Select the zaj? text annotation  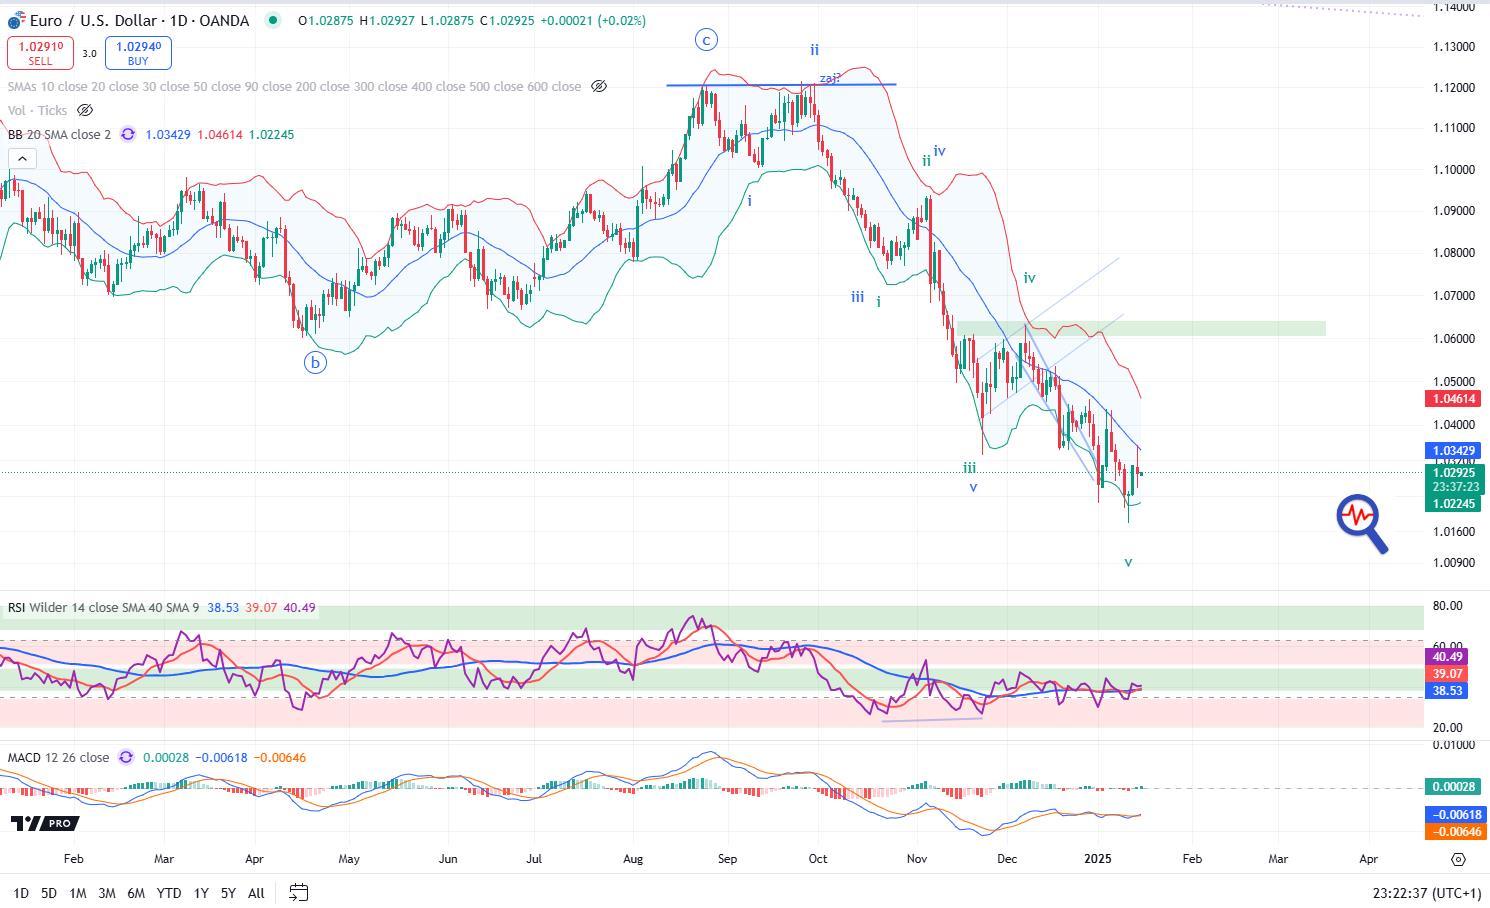click(x=830, y=78)
